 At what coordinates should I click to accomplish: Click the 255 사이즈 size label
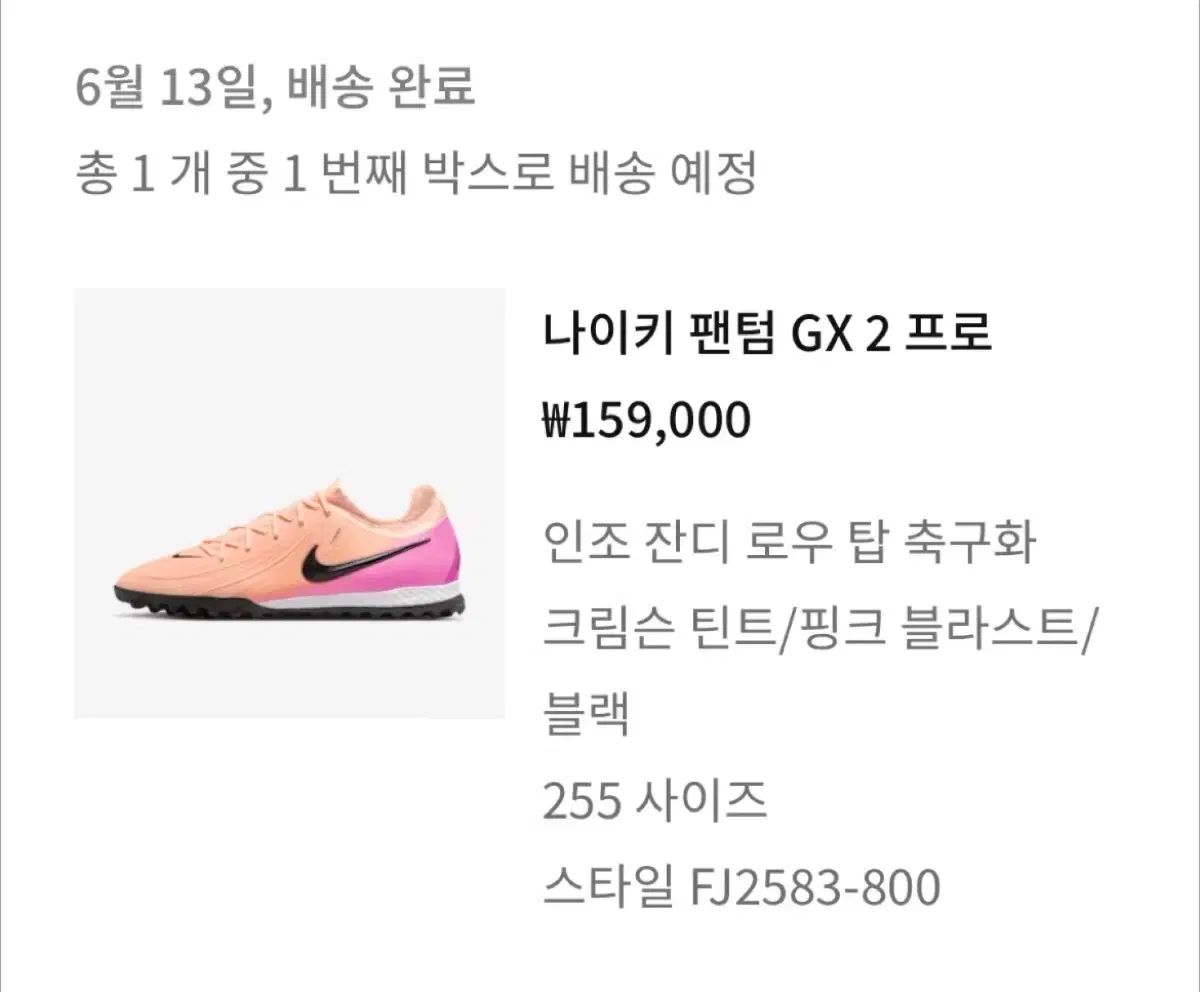(x=655, y=801)
